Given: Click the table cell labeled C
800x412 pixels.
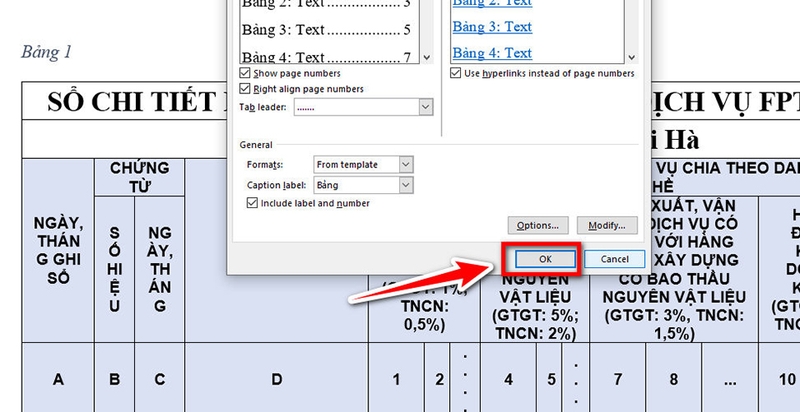Looking at the screenshot, I should (160, 379).
